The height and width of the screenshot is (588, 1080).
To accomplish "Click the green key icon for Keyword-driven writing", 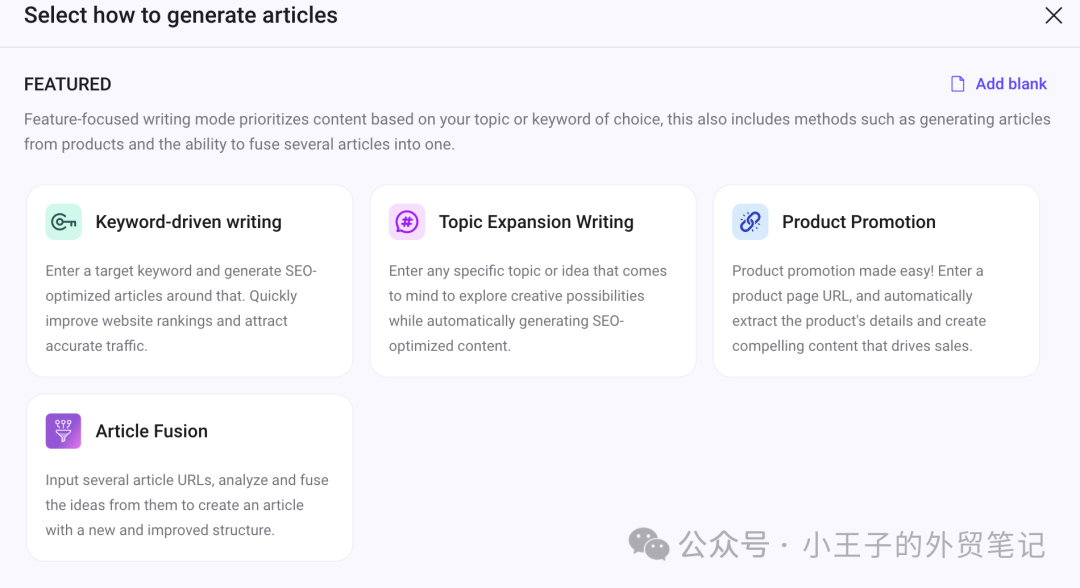I will 63,222.
